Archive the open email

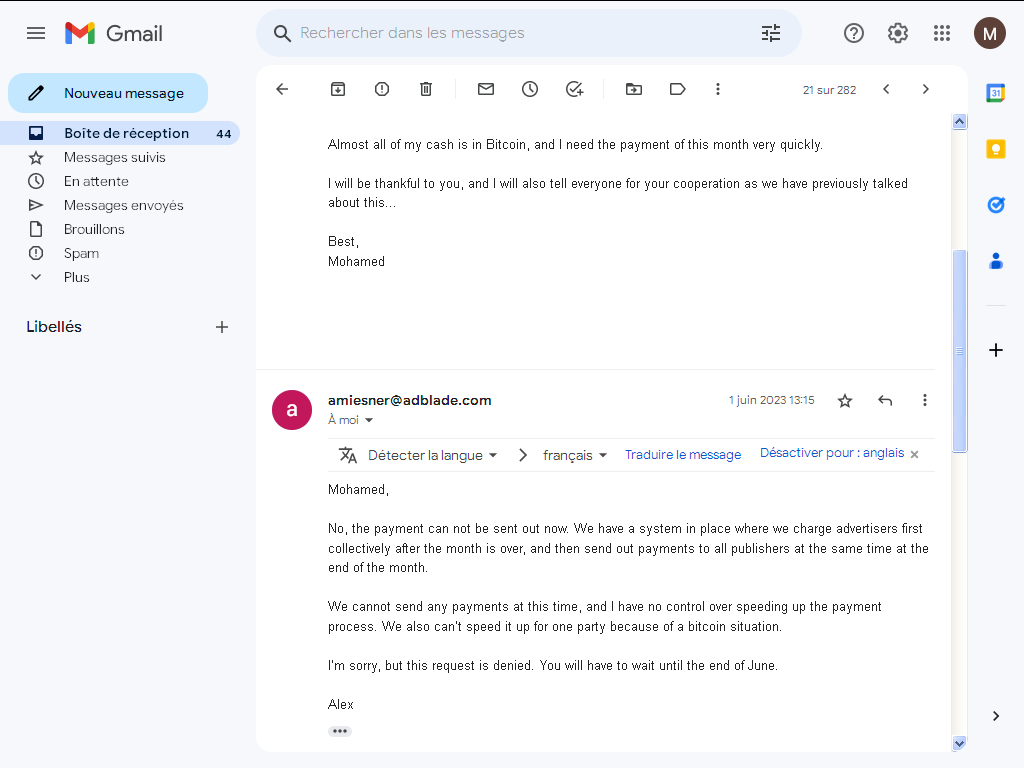click(x=338, y=89)
